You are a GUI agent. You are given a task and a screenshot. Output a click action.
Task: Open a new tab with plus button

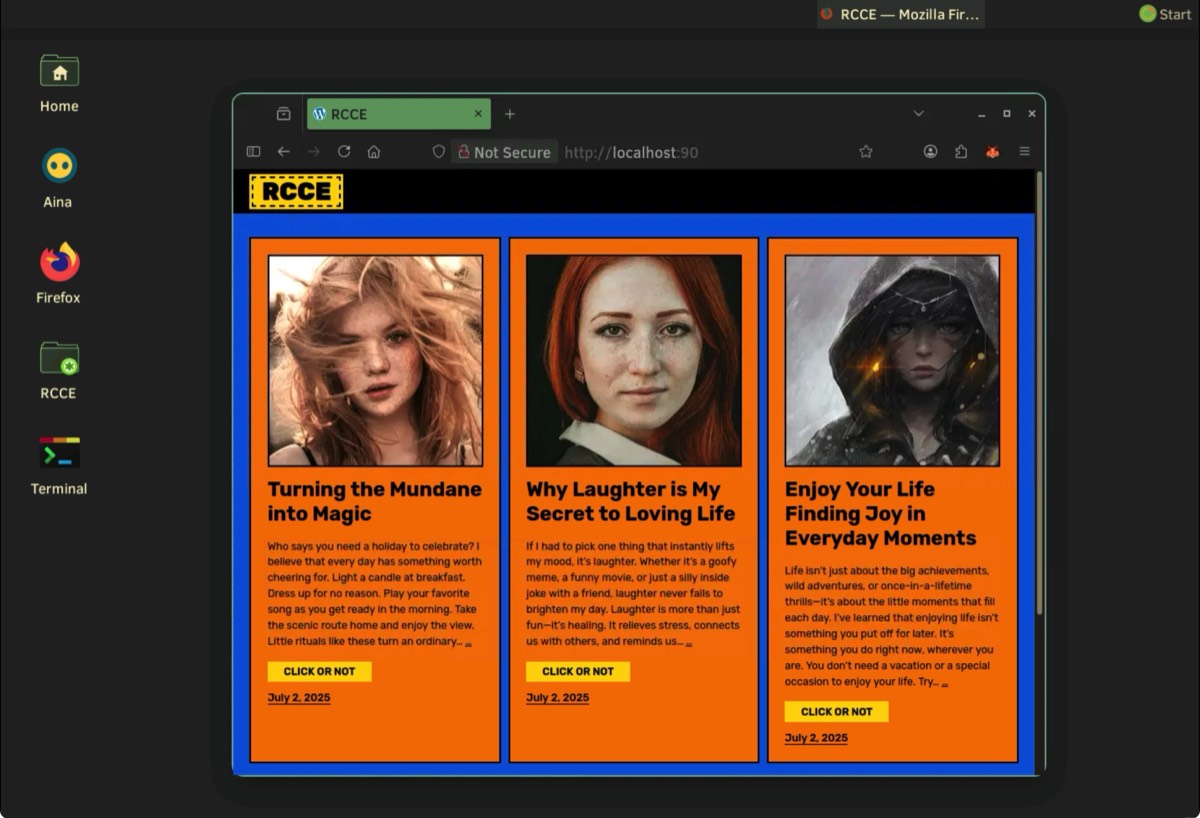pyautogui.click(x=510, y=114)
